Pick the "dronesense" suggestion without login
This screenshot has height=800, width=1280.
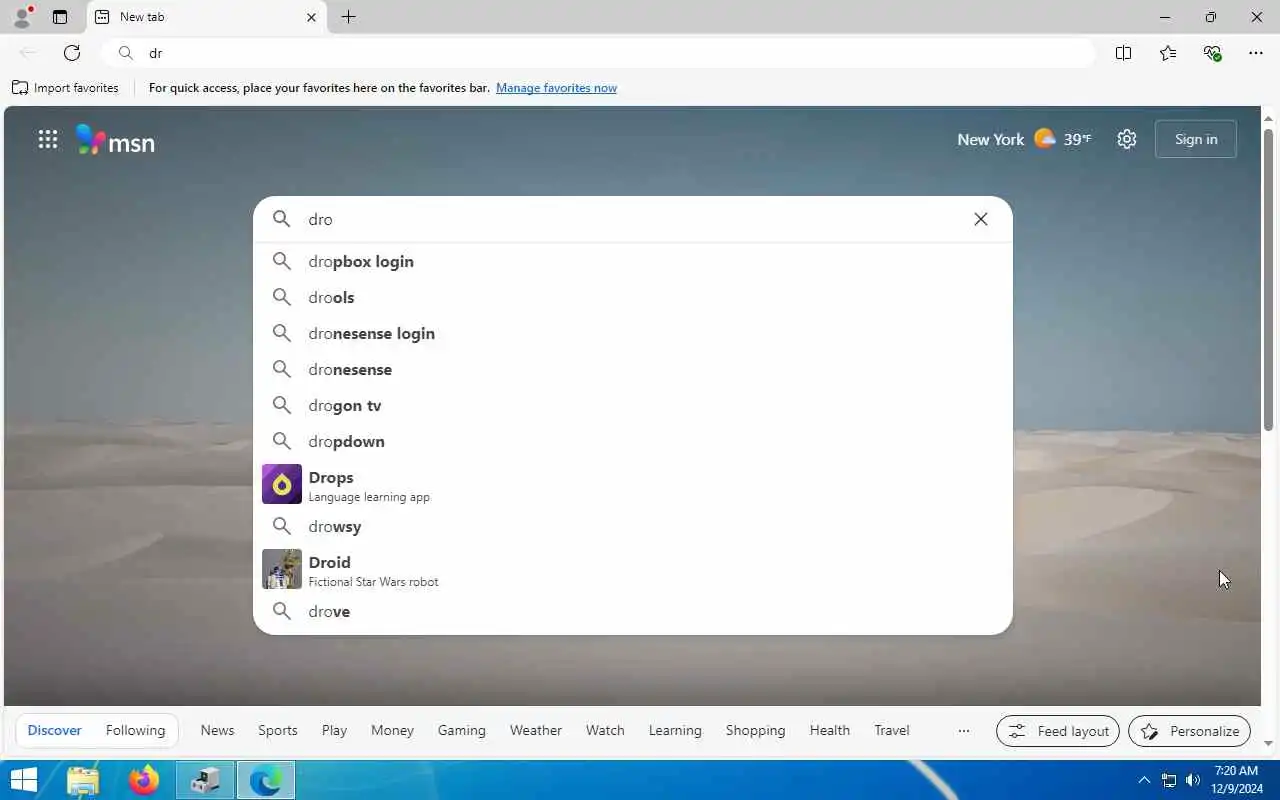(633, 369)
